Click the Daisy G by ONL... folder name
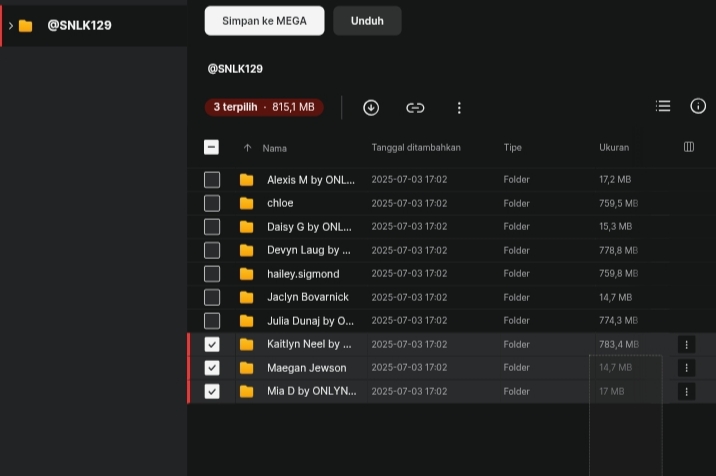 point(309,227)
